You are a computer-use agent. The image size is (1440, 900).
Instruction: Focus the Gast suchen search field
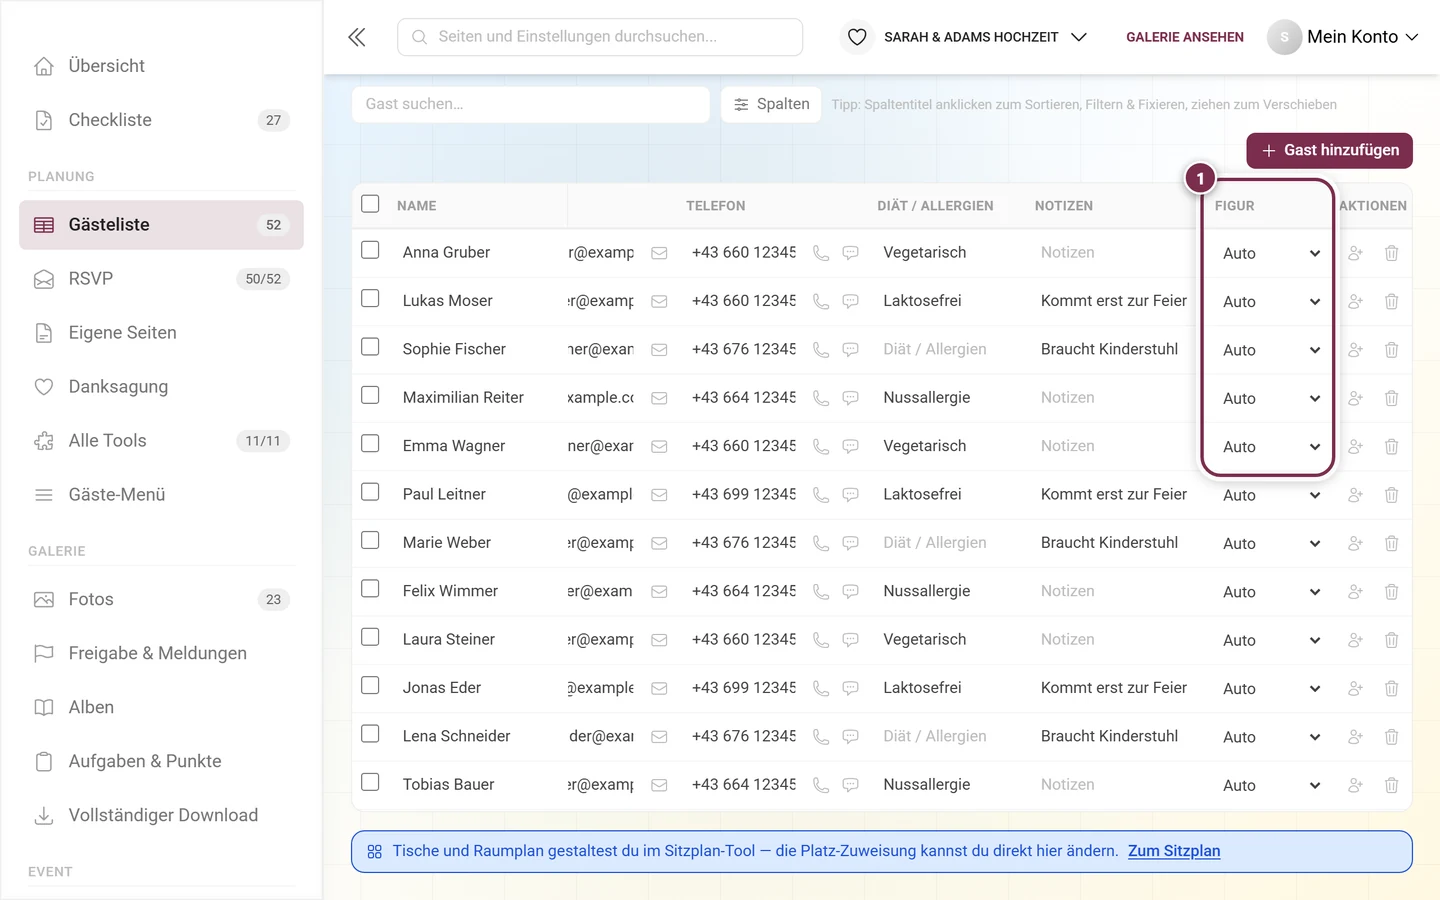(531, 104)
